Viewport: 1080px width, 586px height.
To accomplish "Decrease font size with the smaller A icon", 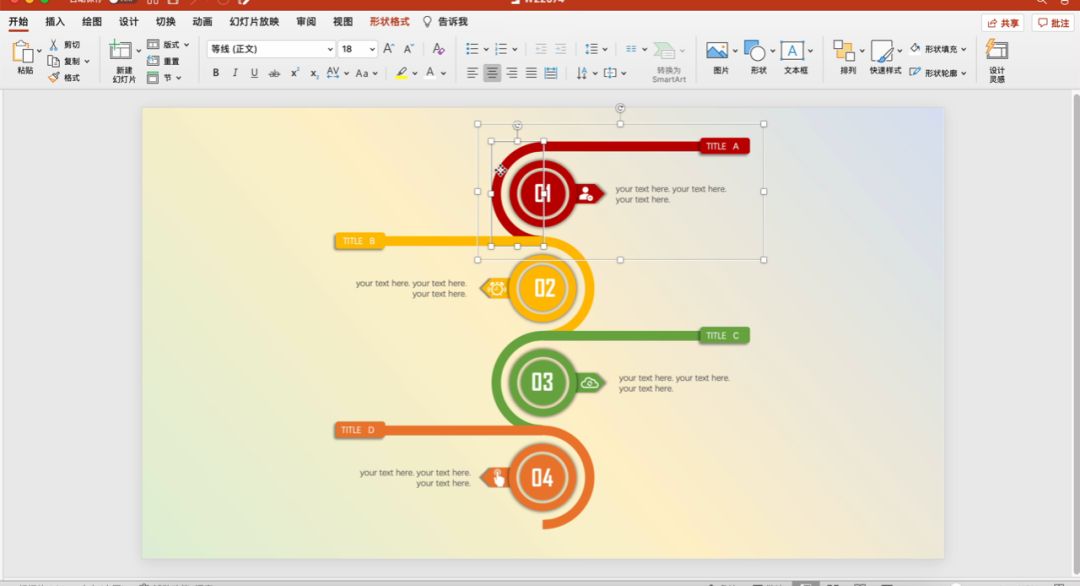I will pyautogui.click(x=408, y=48).
